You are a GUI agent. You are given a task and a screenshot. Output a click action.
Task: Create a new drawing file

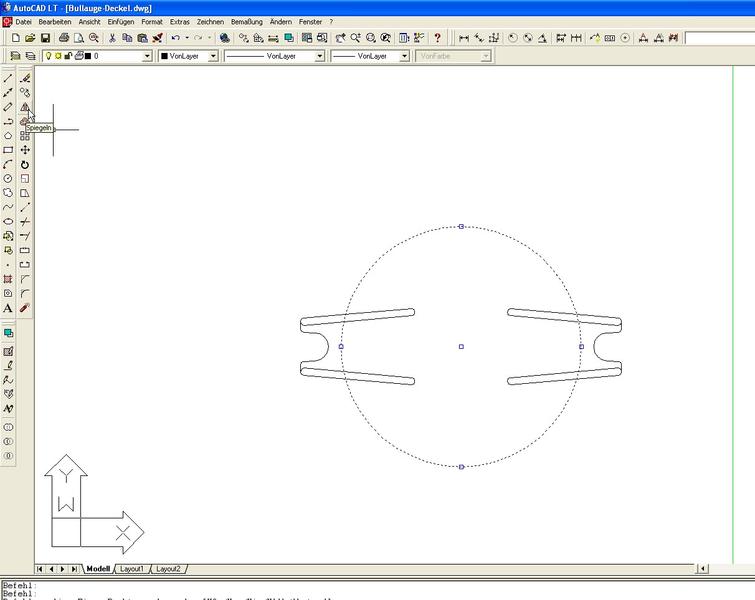15,38
